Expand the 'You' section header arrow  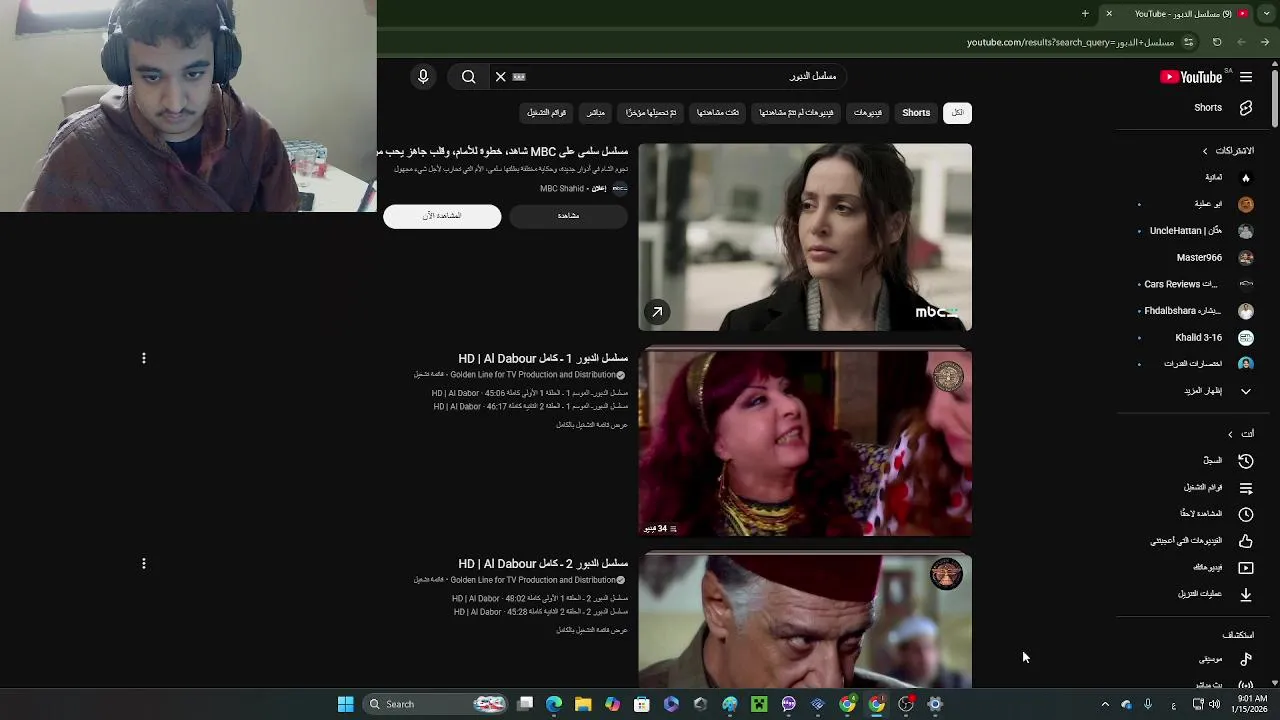pos(1230,434)
